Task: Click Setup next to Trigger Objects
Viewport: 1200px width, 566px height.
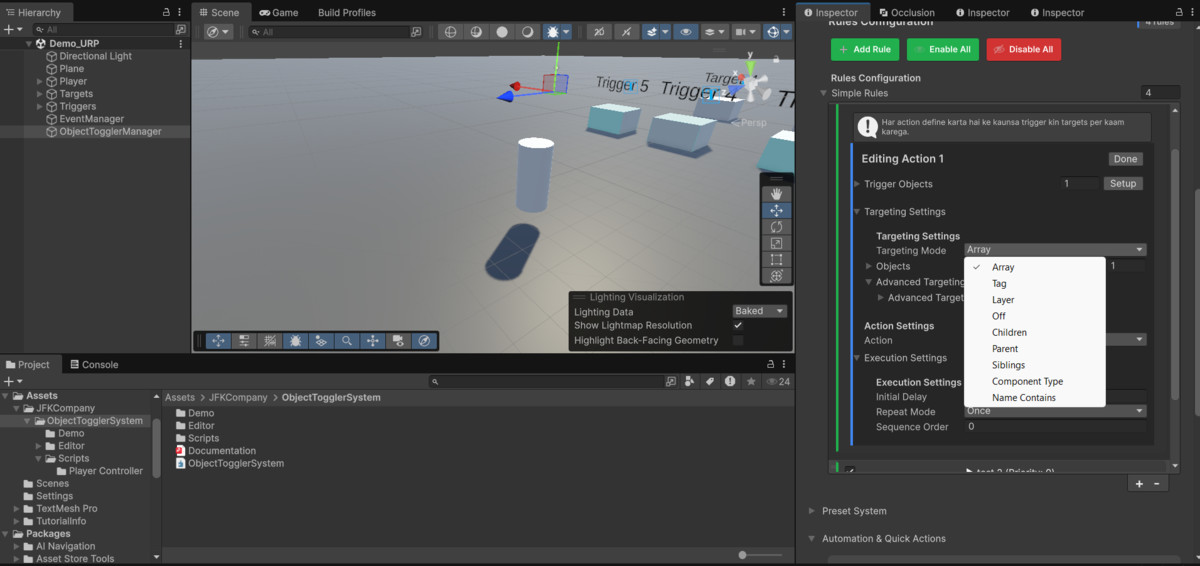Action: (x=1123, y=184)
